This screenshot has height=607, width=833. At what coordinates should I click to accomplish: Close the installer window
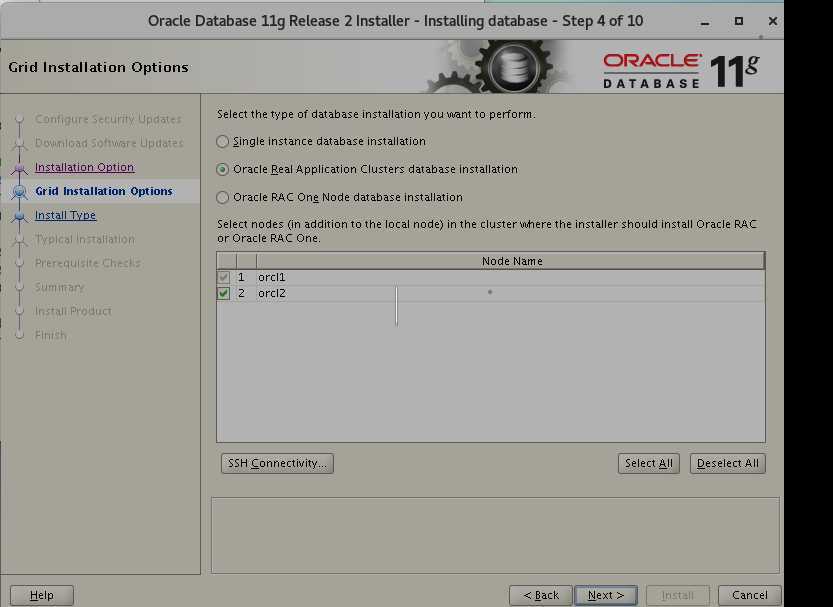click(773, 21)
